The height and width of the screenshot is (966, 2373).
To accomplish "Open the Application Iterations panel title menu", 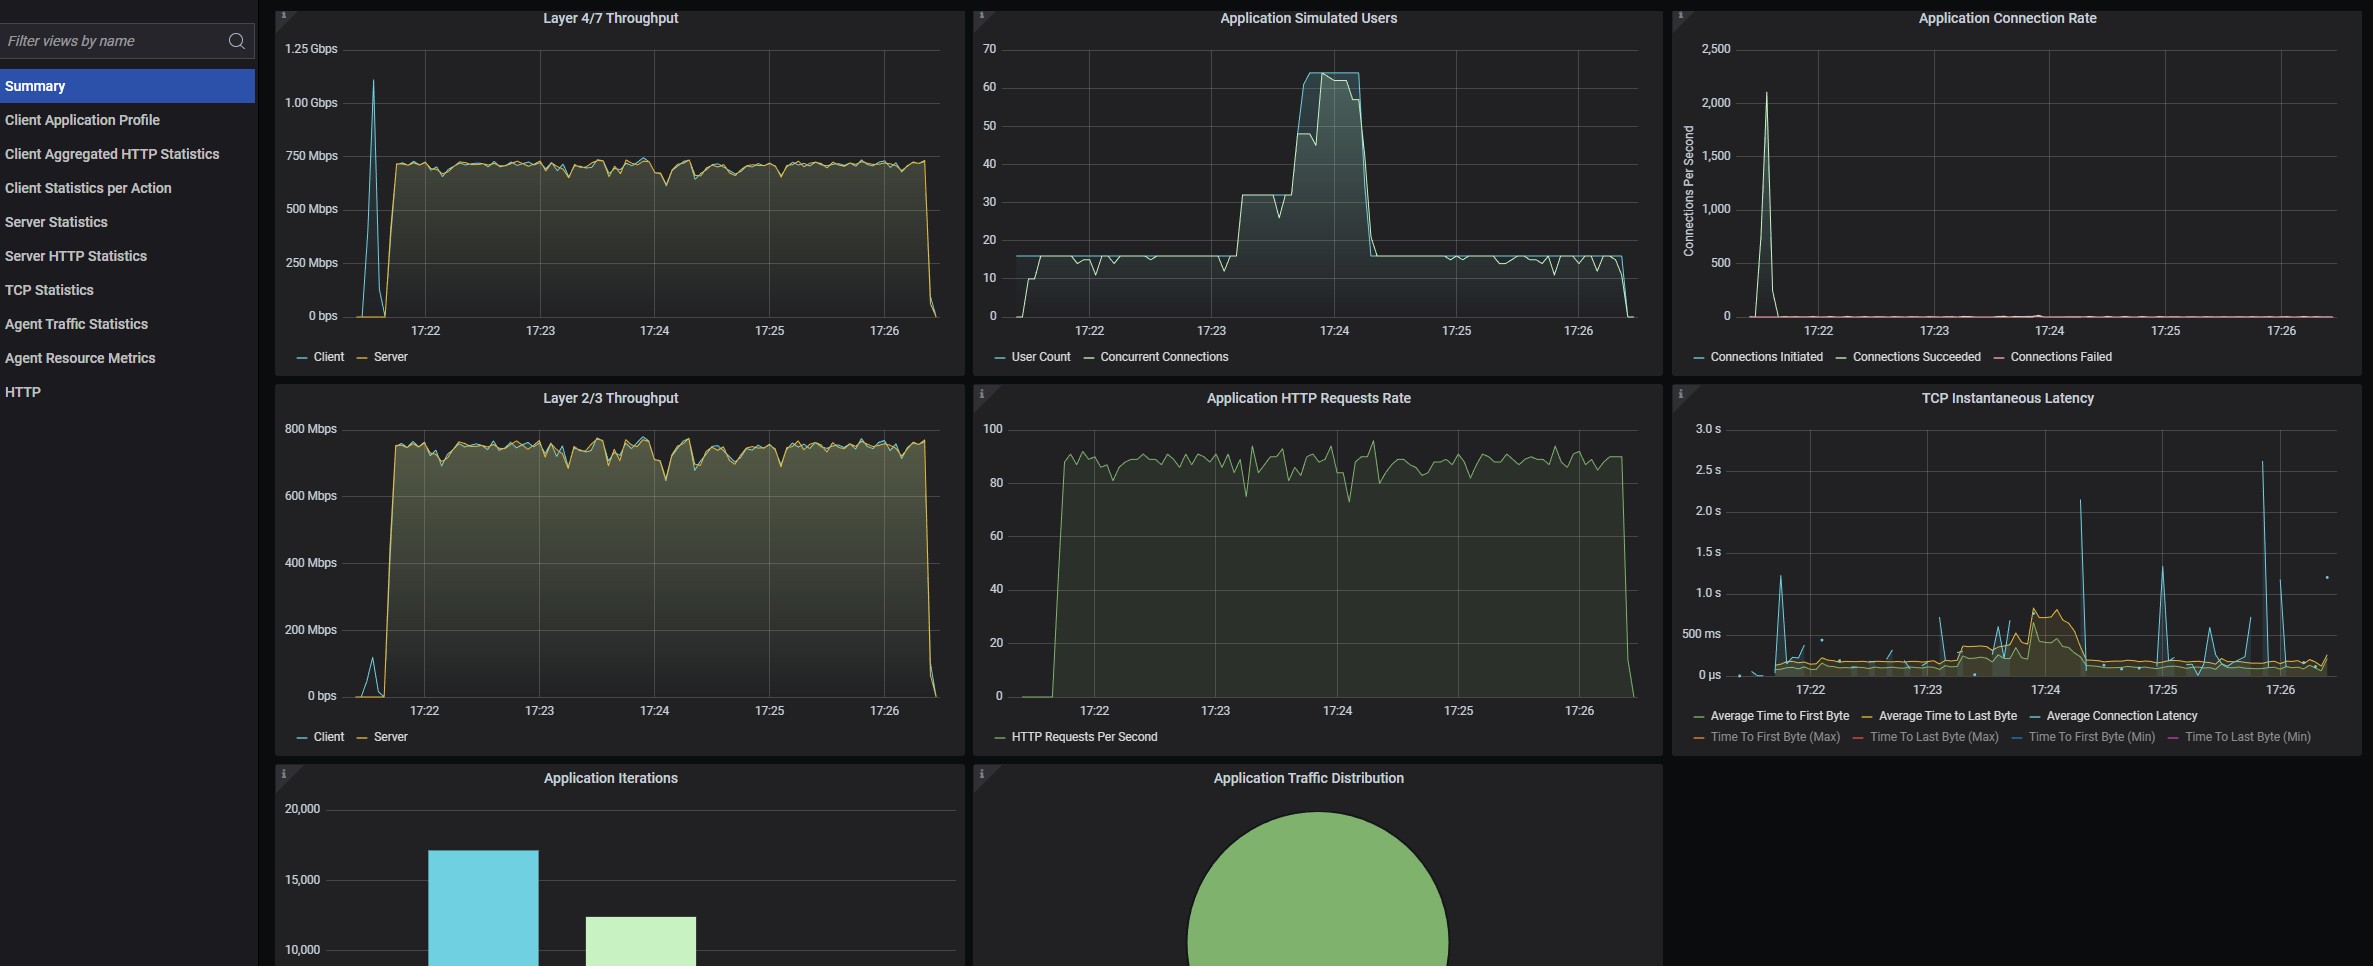I will click(610, 778).
